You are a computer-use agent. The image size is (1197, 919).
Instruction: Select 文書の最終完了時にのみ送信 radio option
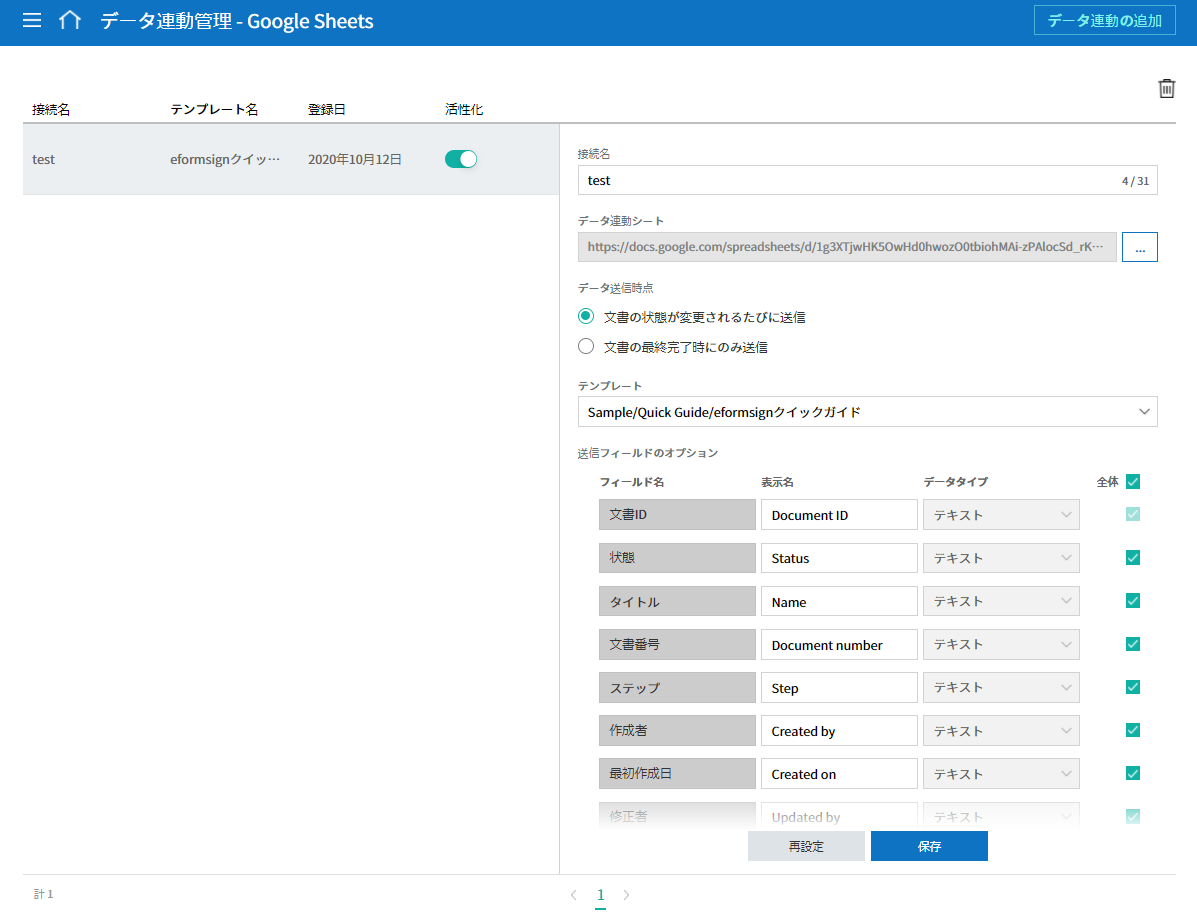586,347
